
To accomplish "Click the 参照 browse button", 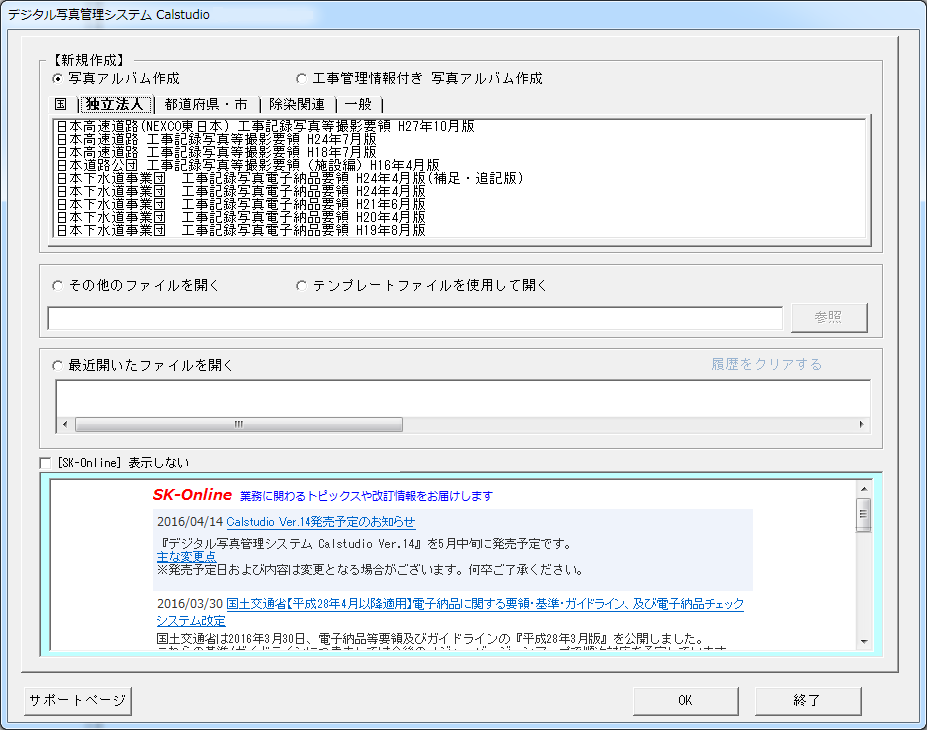I will pyautogui.click(x=829, y=317).
